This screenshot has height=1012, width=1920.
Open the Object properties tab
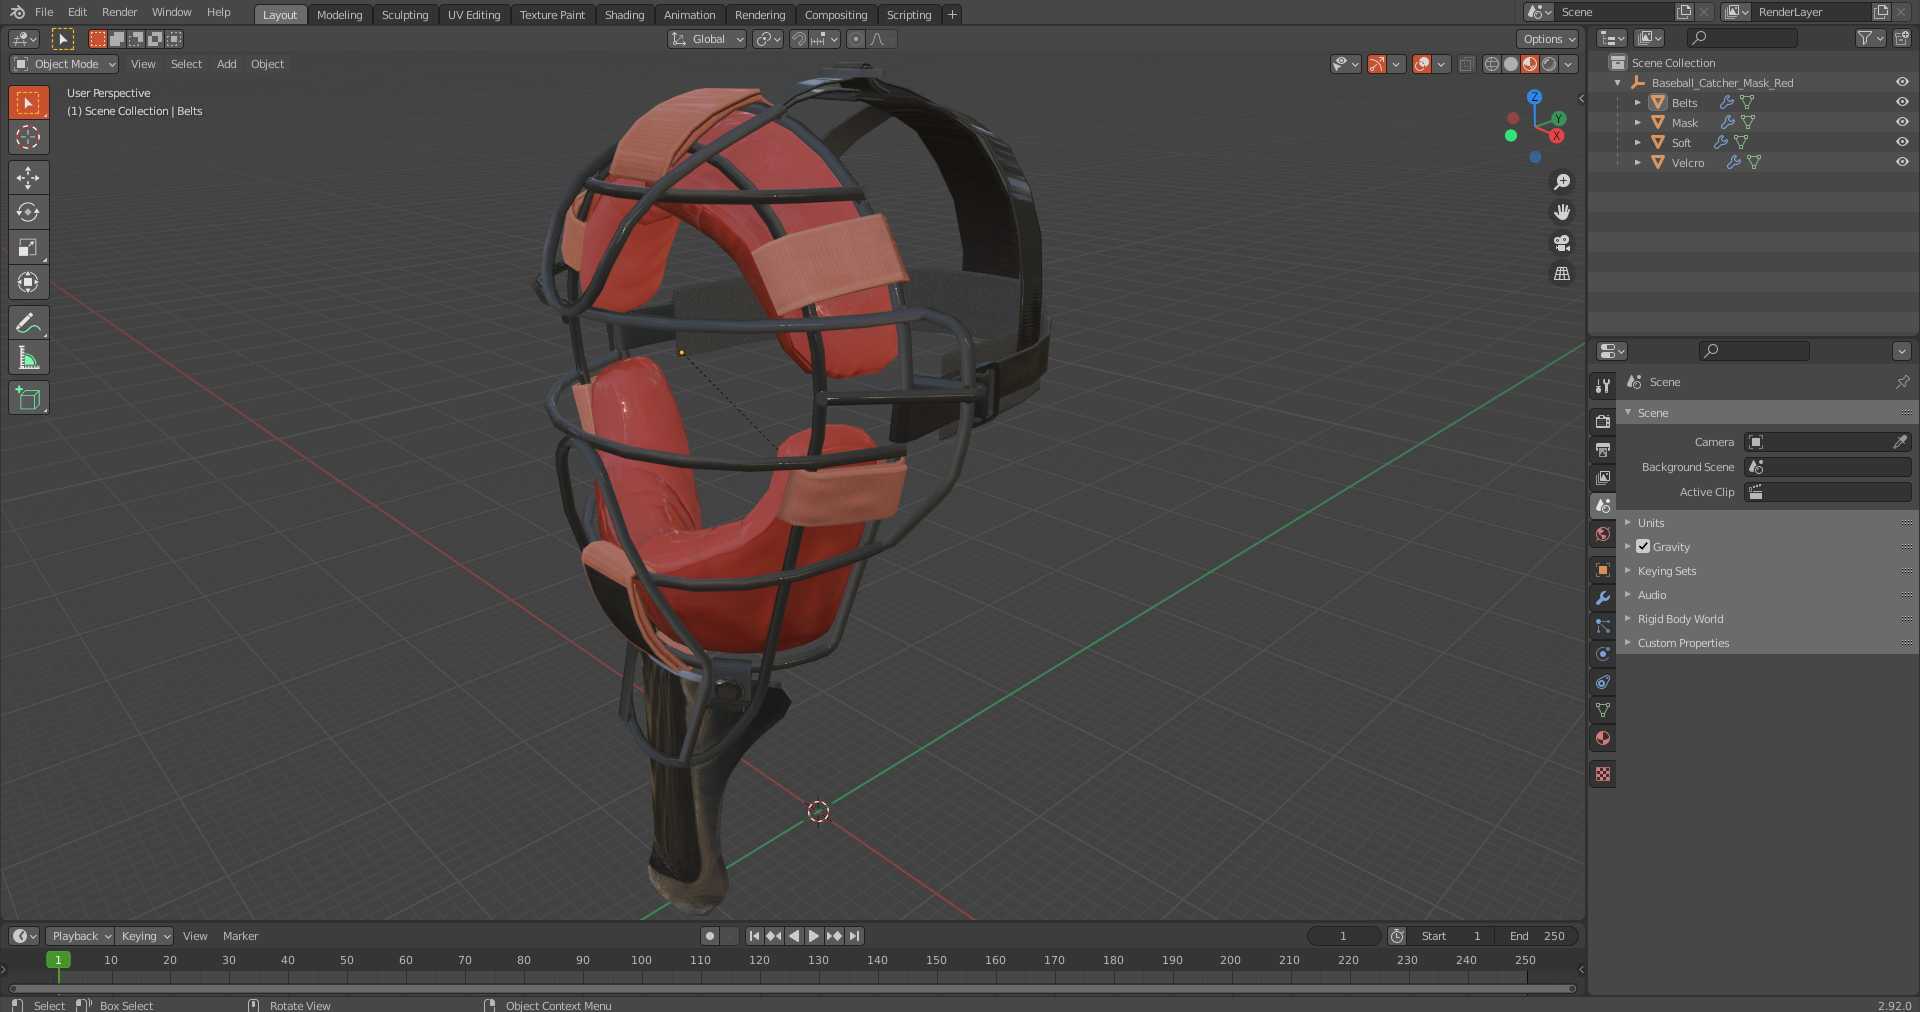pos(1603,570)
